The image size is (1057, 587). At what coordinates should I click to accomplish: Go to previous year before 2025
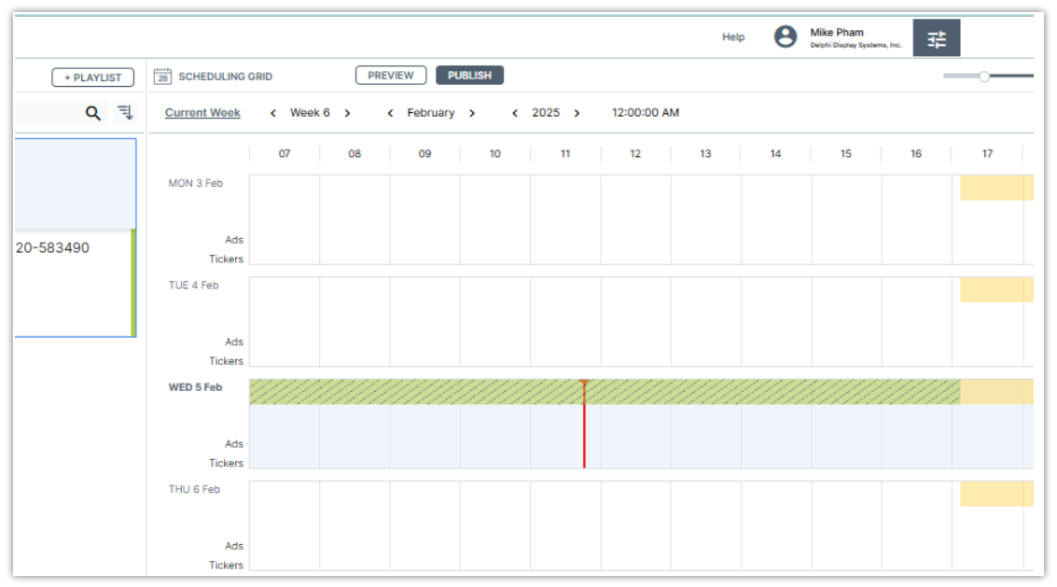(x=515, y=113)
